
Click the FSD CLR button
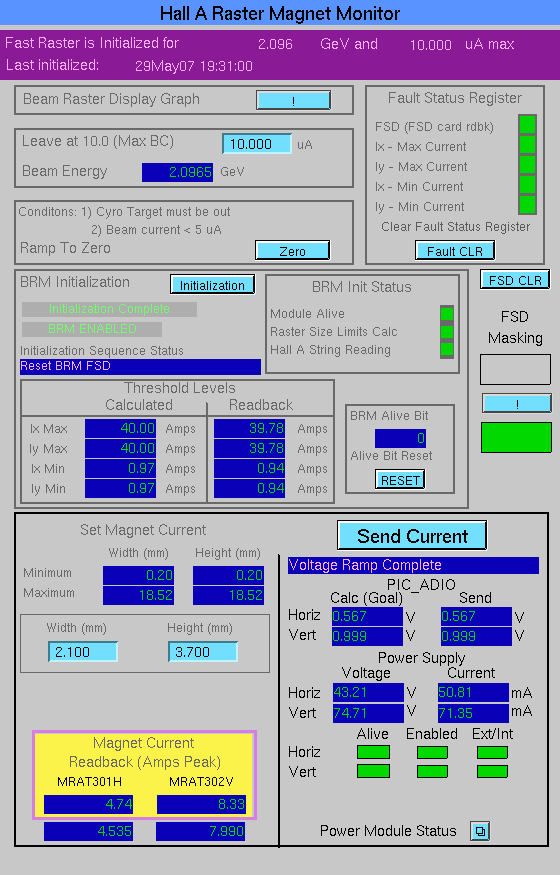click(515, 280)
